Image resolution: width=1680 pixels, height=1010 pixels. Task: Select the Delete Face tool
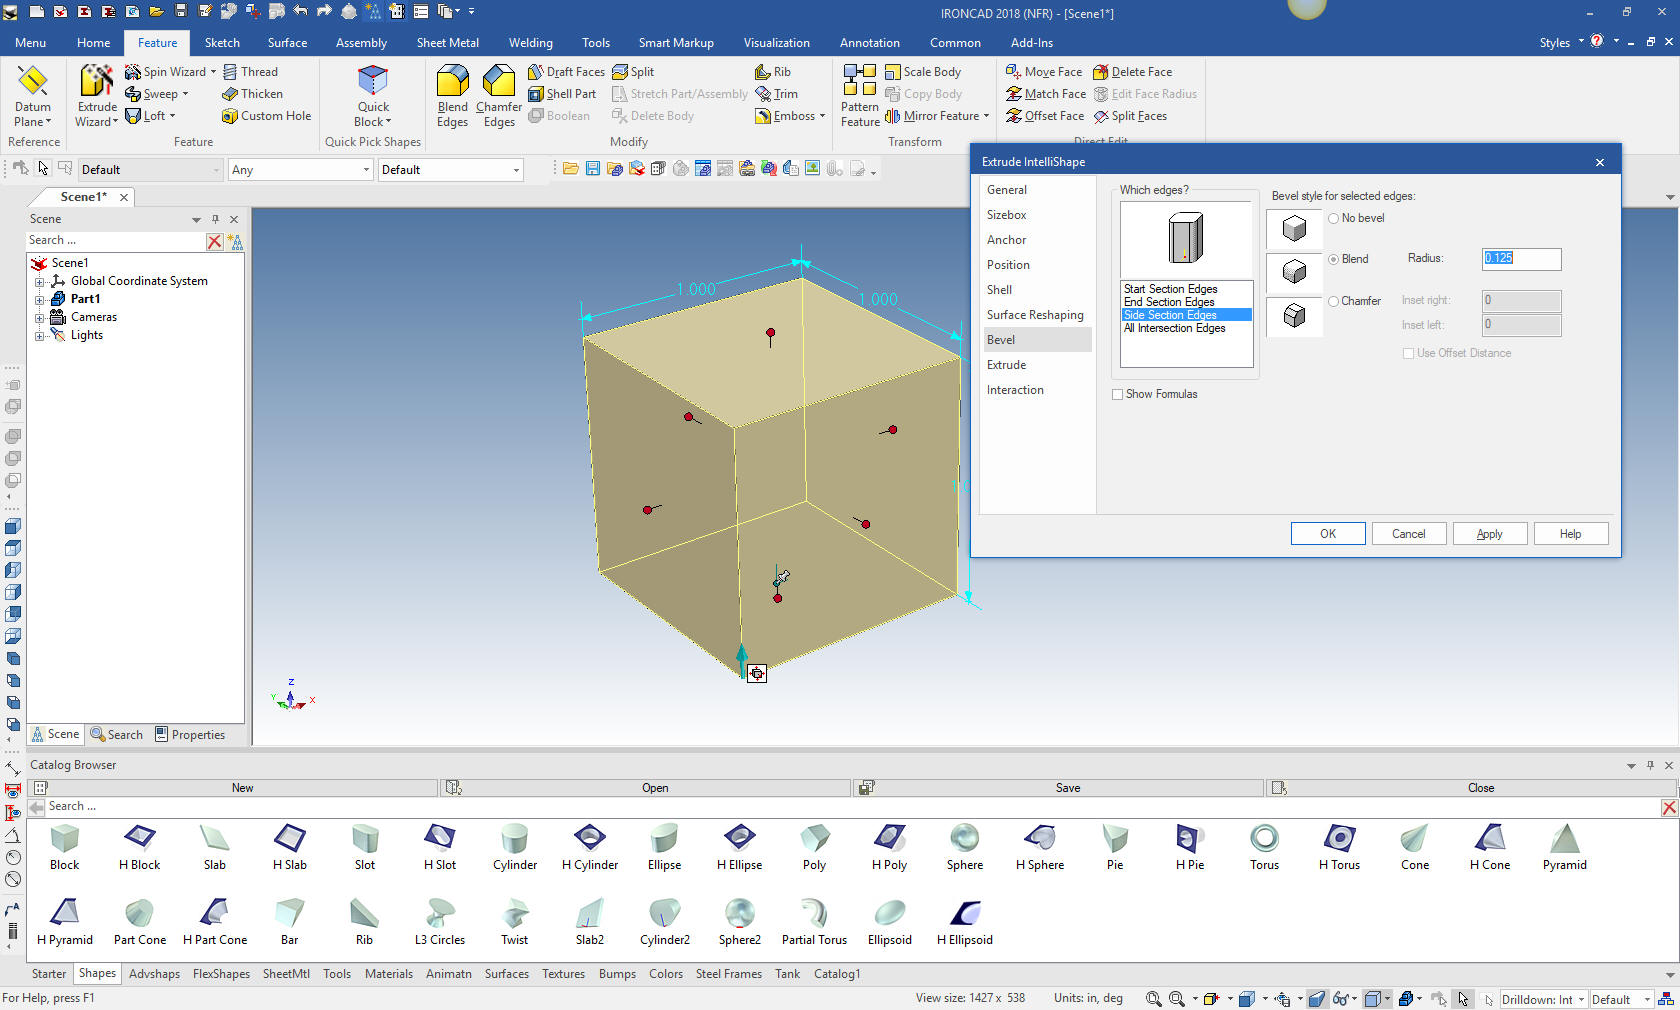pyautogui.click(x=1132, y=72)
